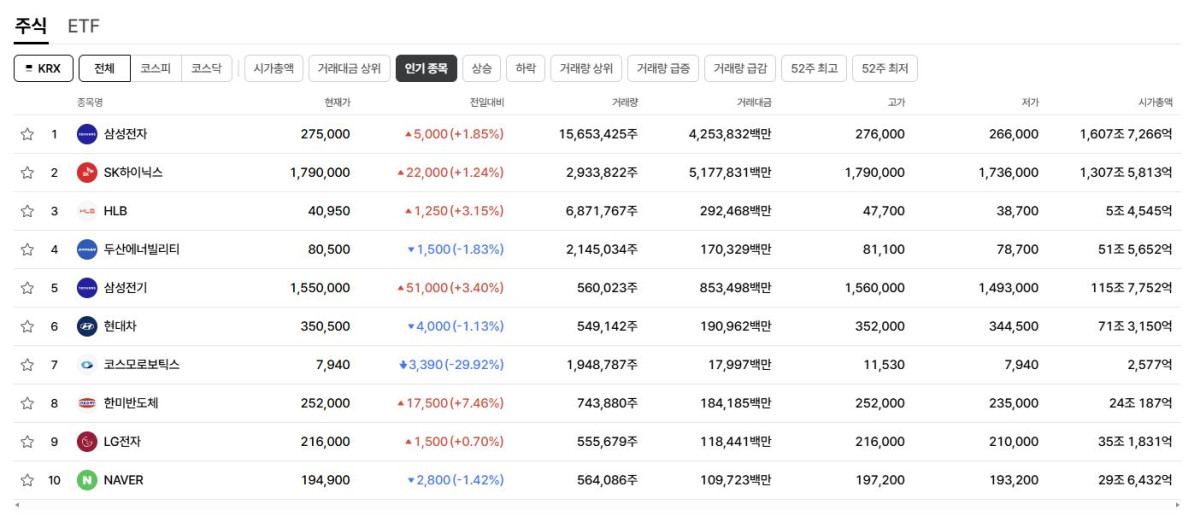Choose the 거래량 급감 filter
The height and width of the screenshot is (522, 1200).
[740, 69]
